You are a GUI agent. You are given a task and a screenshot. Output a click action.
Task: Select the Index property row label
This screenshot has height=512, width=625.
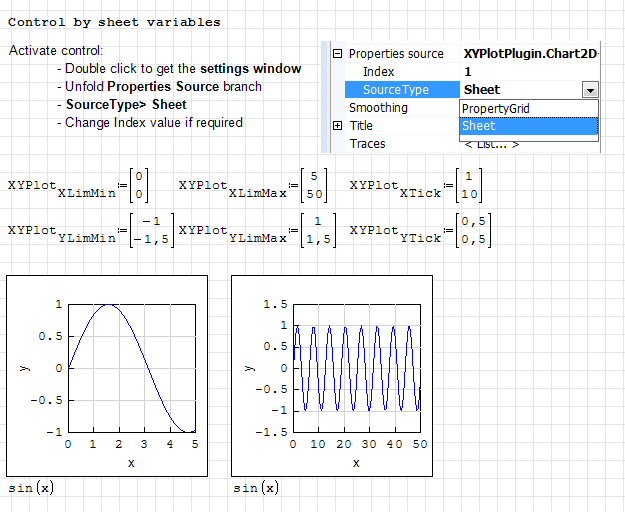(x=378, y=72)
